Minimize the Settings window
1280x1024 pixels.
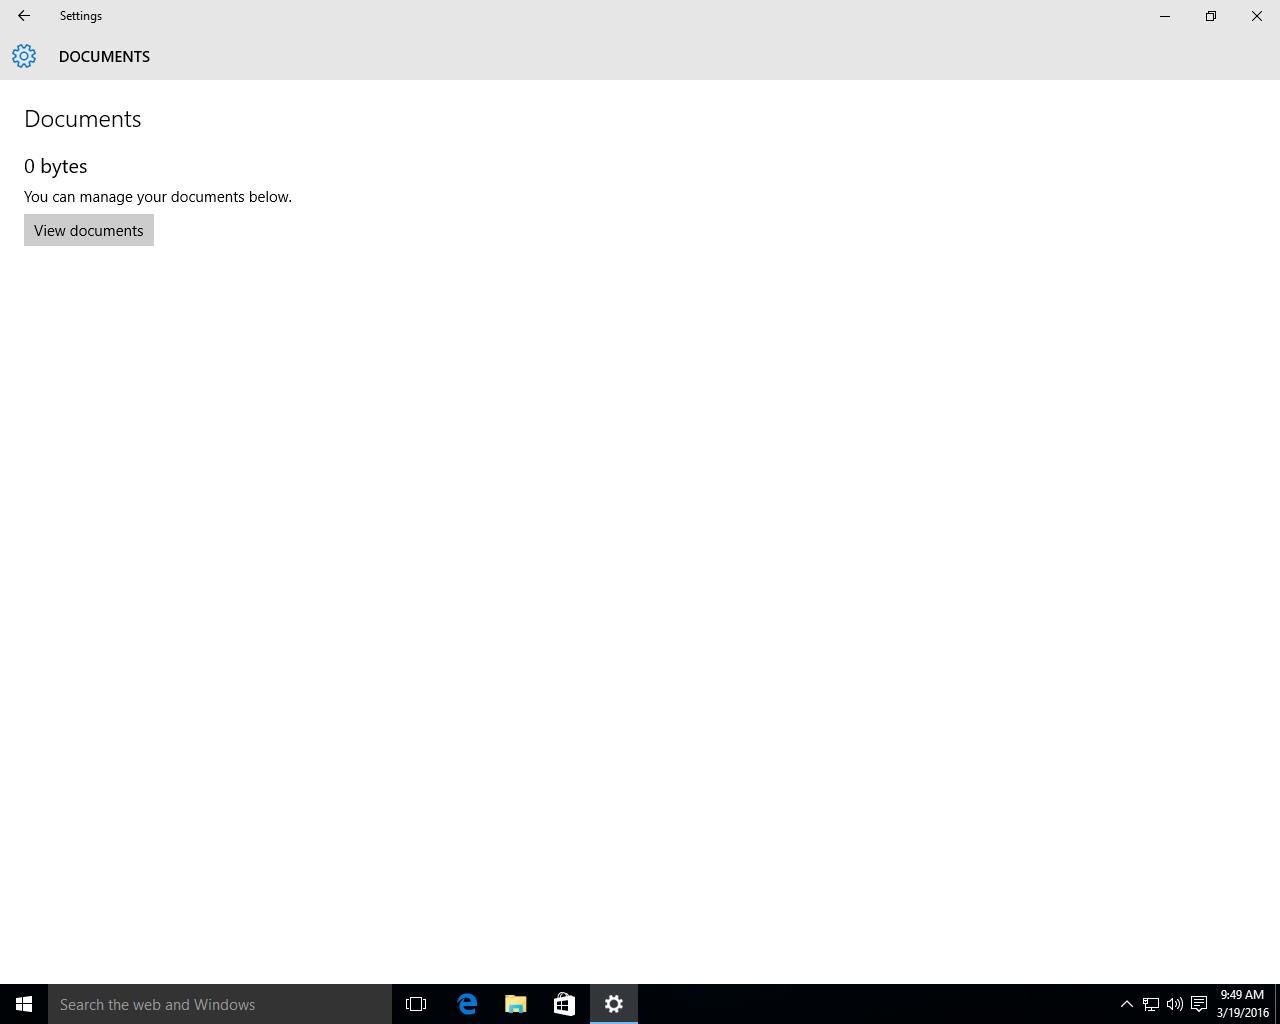click(1165, 16)
